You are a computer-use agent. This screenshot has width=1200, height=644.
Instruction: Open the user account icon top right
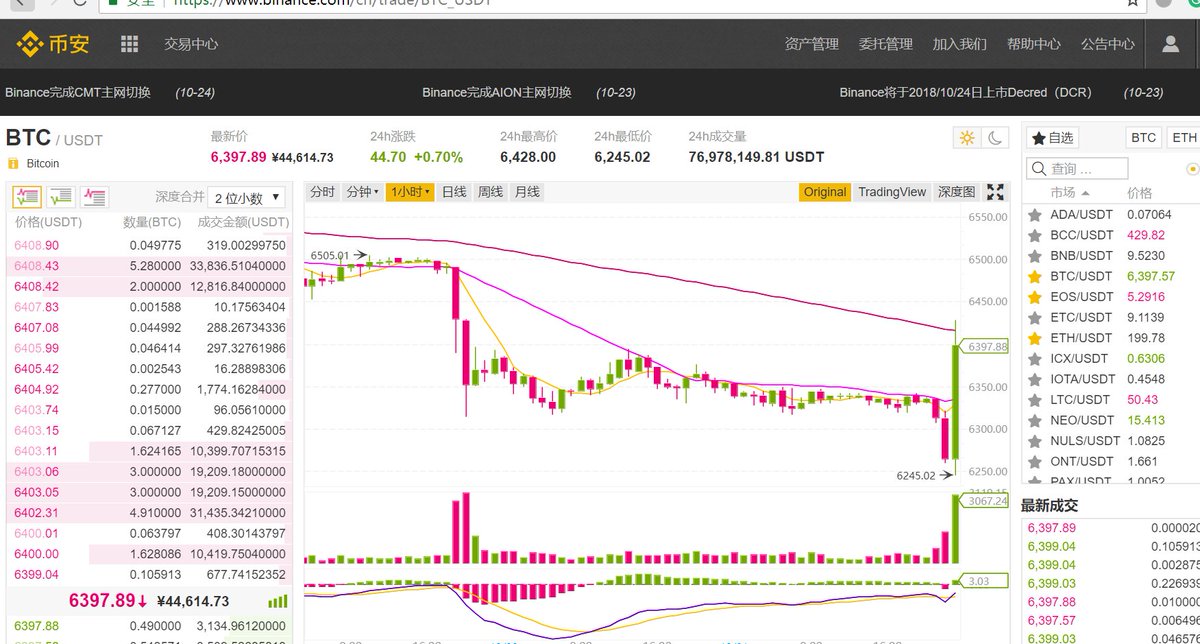(1170, 44)
